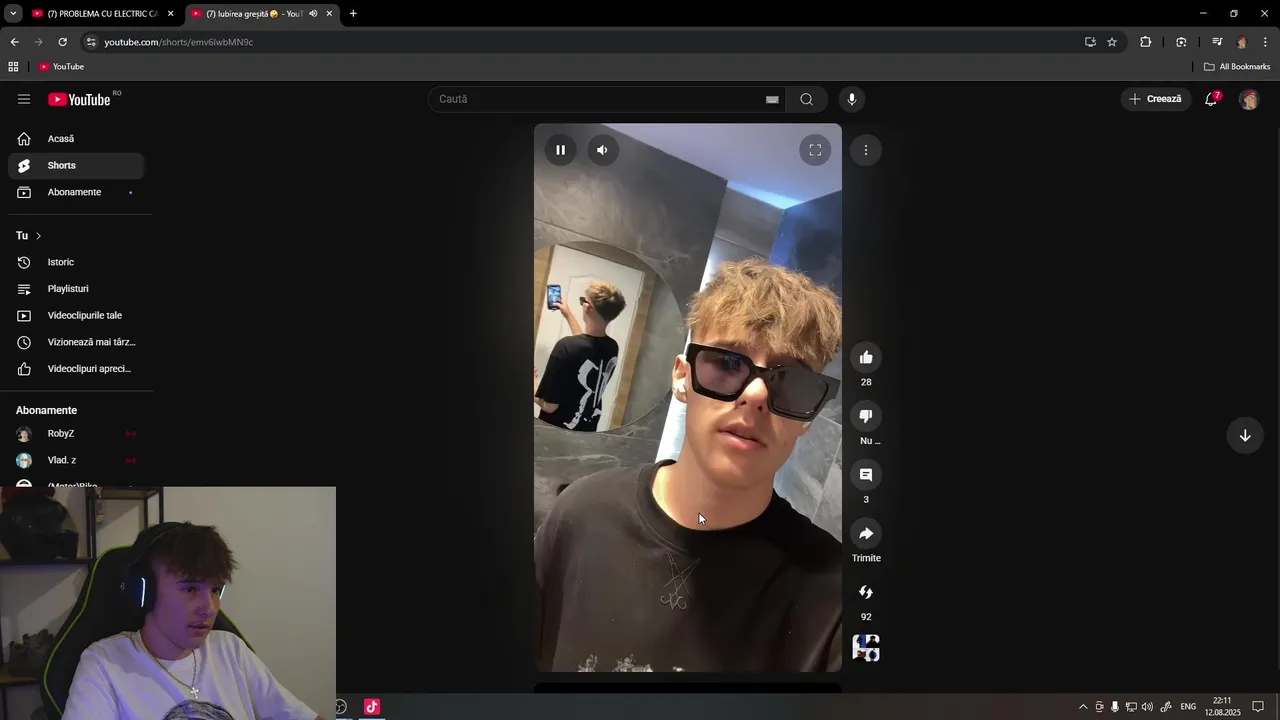
Task: Open the Shorts more options menu
Action: point(866,150)
